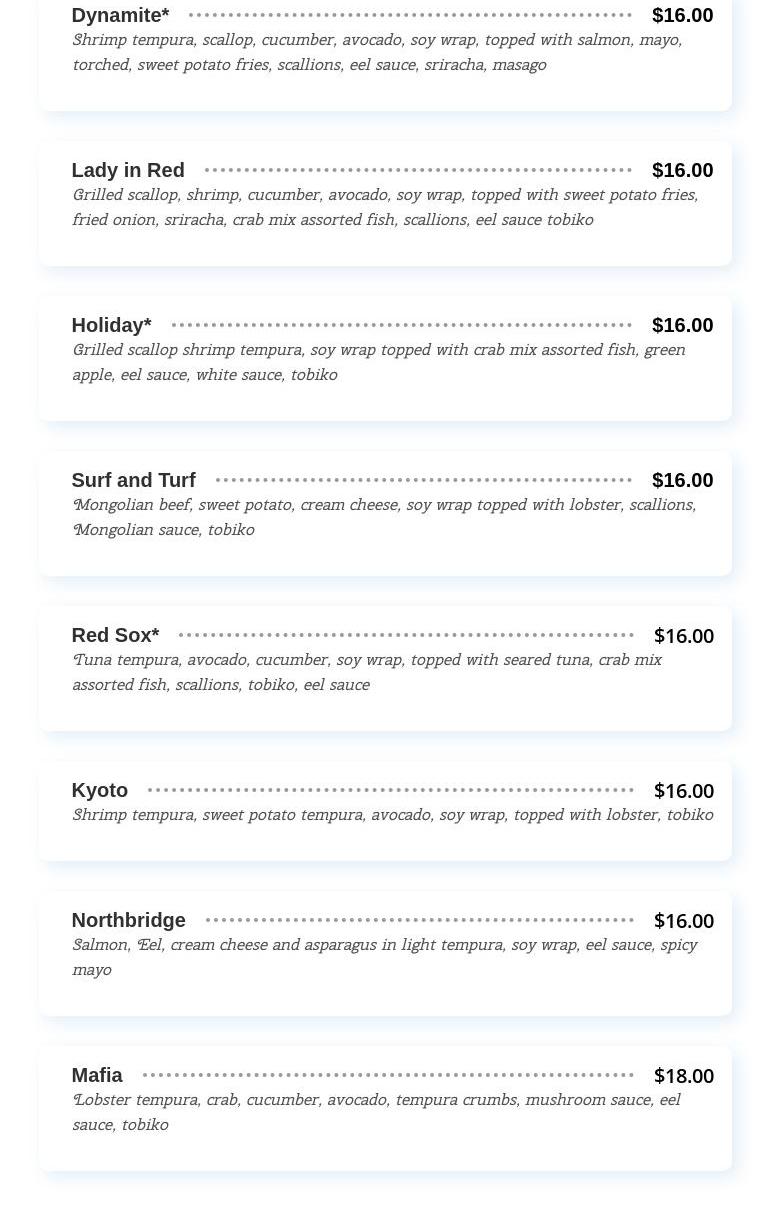The image size is (770, 1205).
Task: Click the Red Sox* tuna tempura description
Action: pyautogui.click(x=366, y=672)
